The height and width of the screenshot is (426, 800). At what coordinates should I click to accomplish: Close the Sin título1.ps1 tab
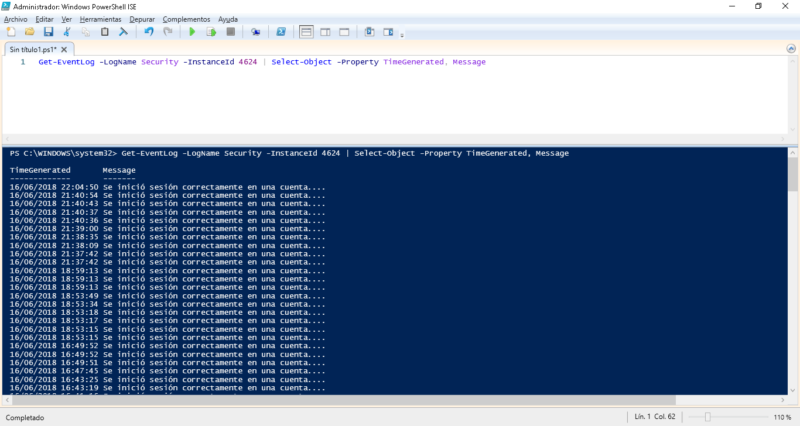coord(66,48)
